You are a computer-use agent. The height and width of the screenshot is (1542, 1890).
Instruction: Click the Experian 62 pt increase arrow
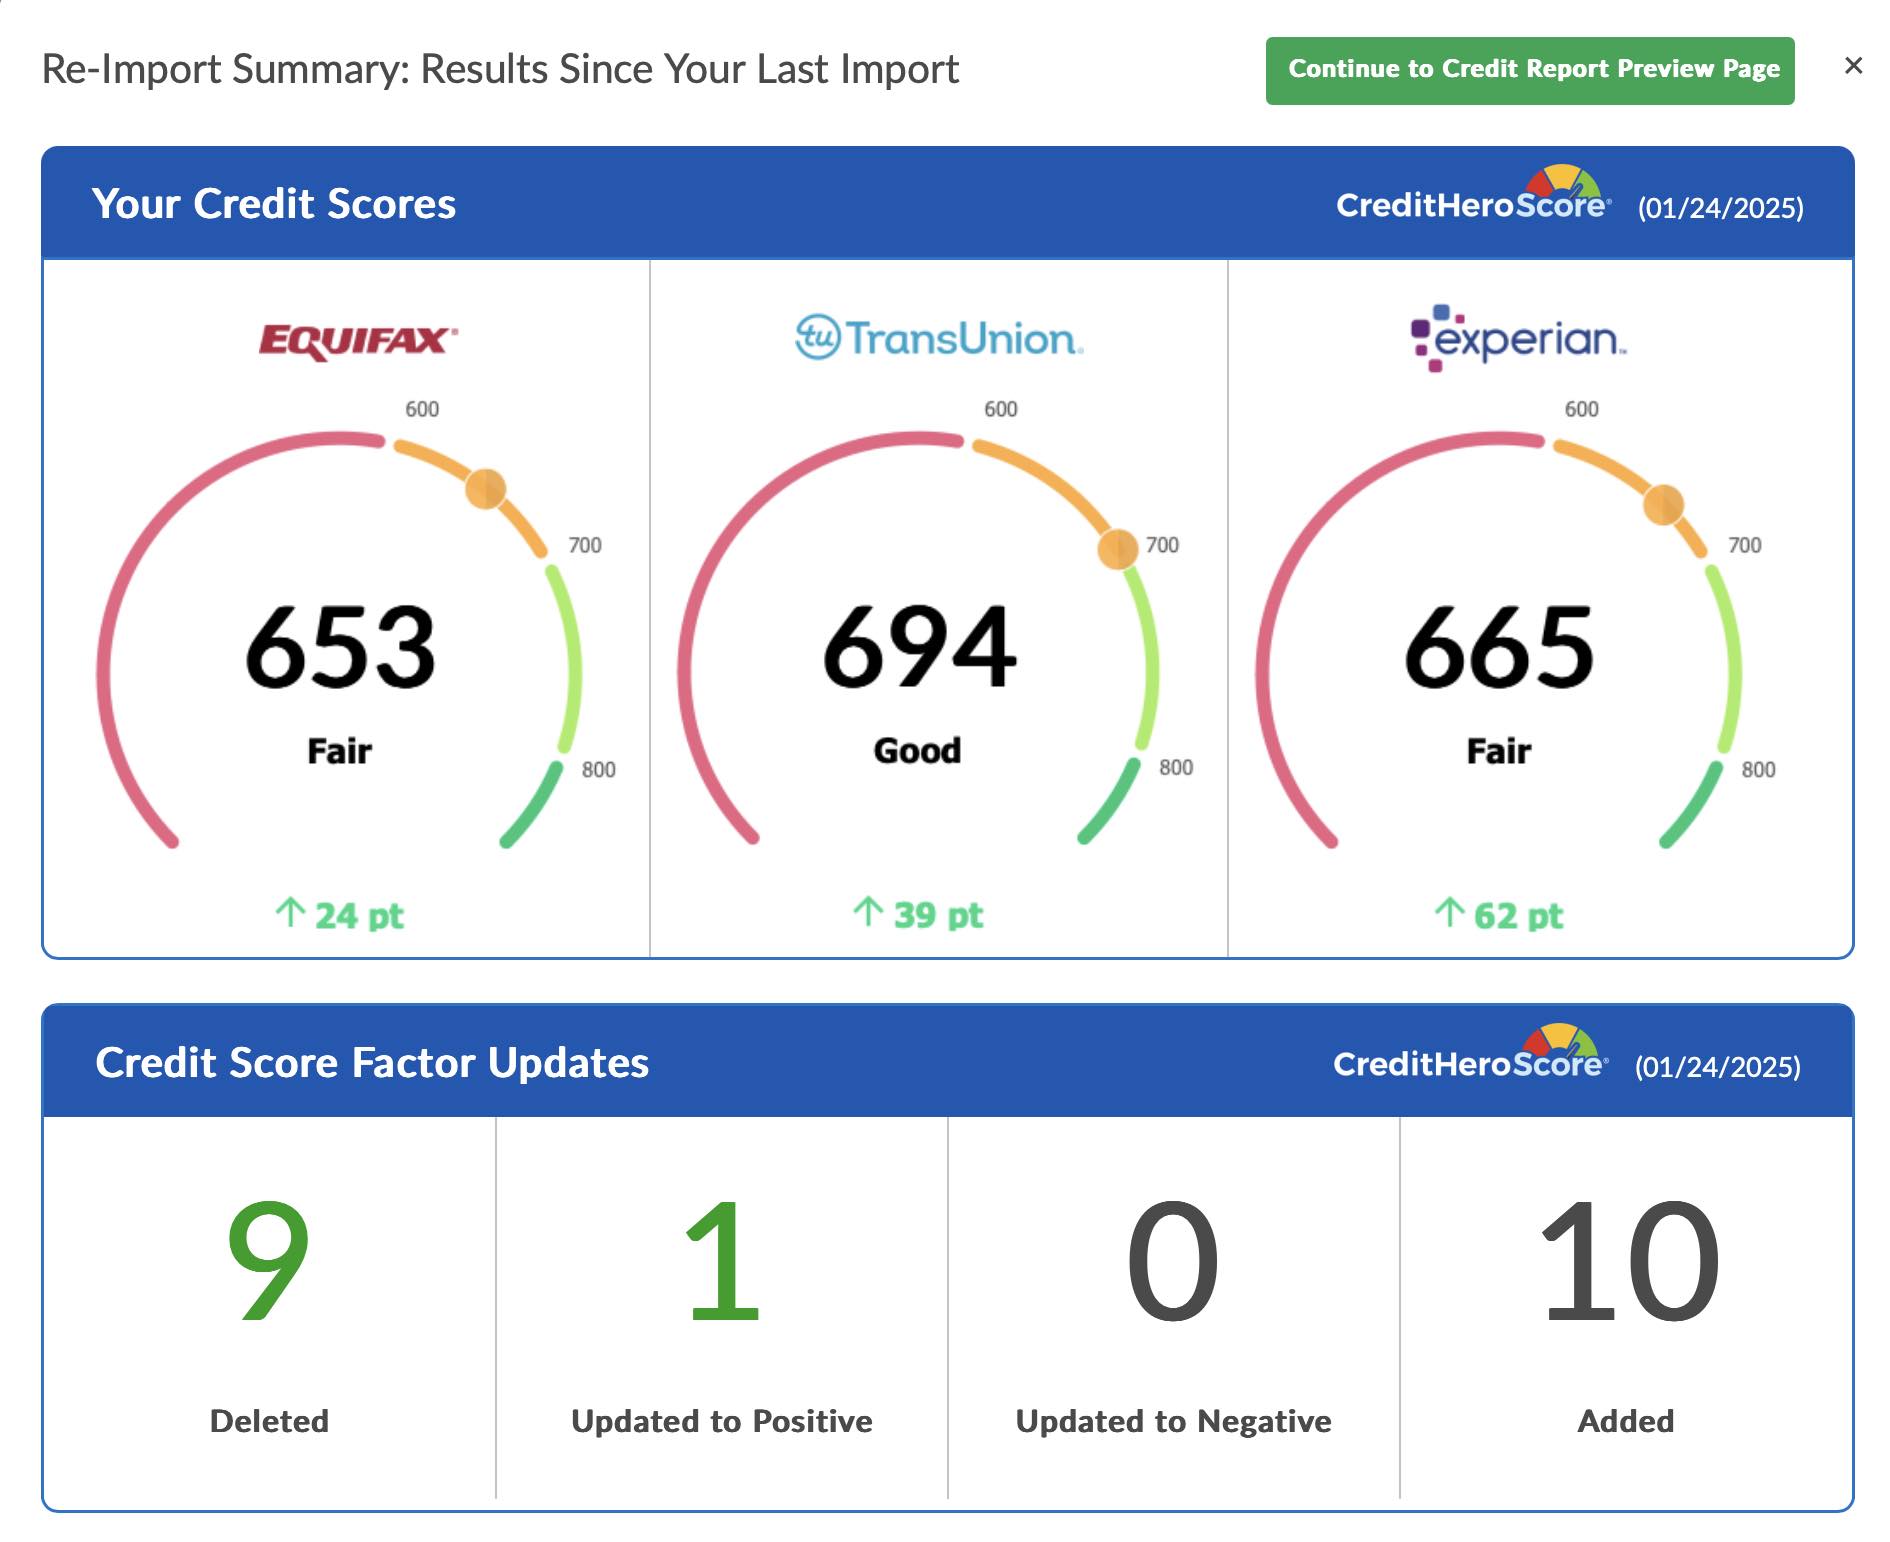click(1448, 913)
